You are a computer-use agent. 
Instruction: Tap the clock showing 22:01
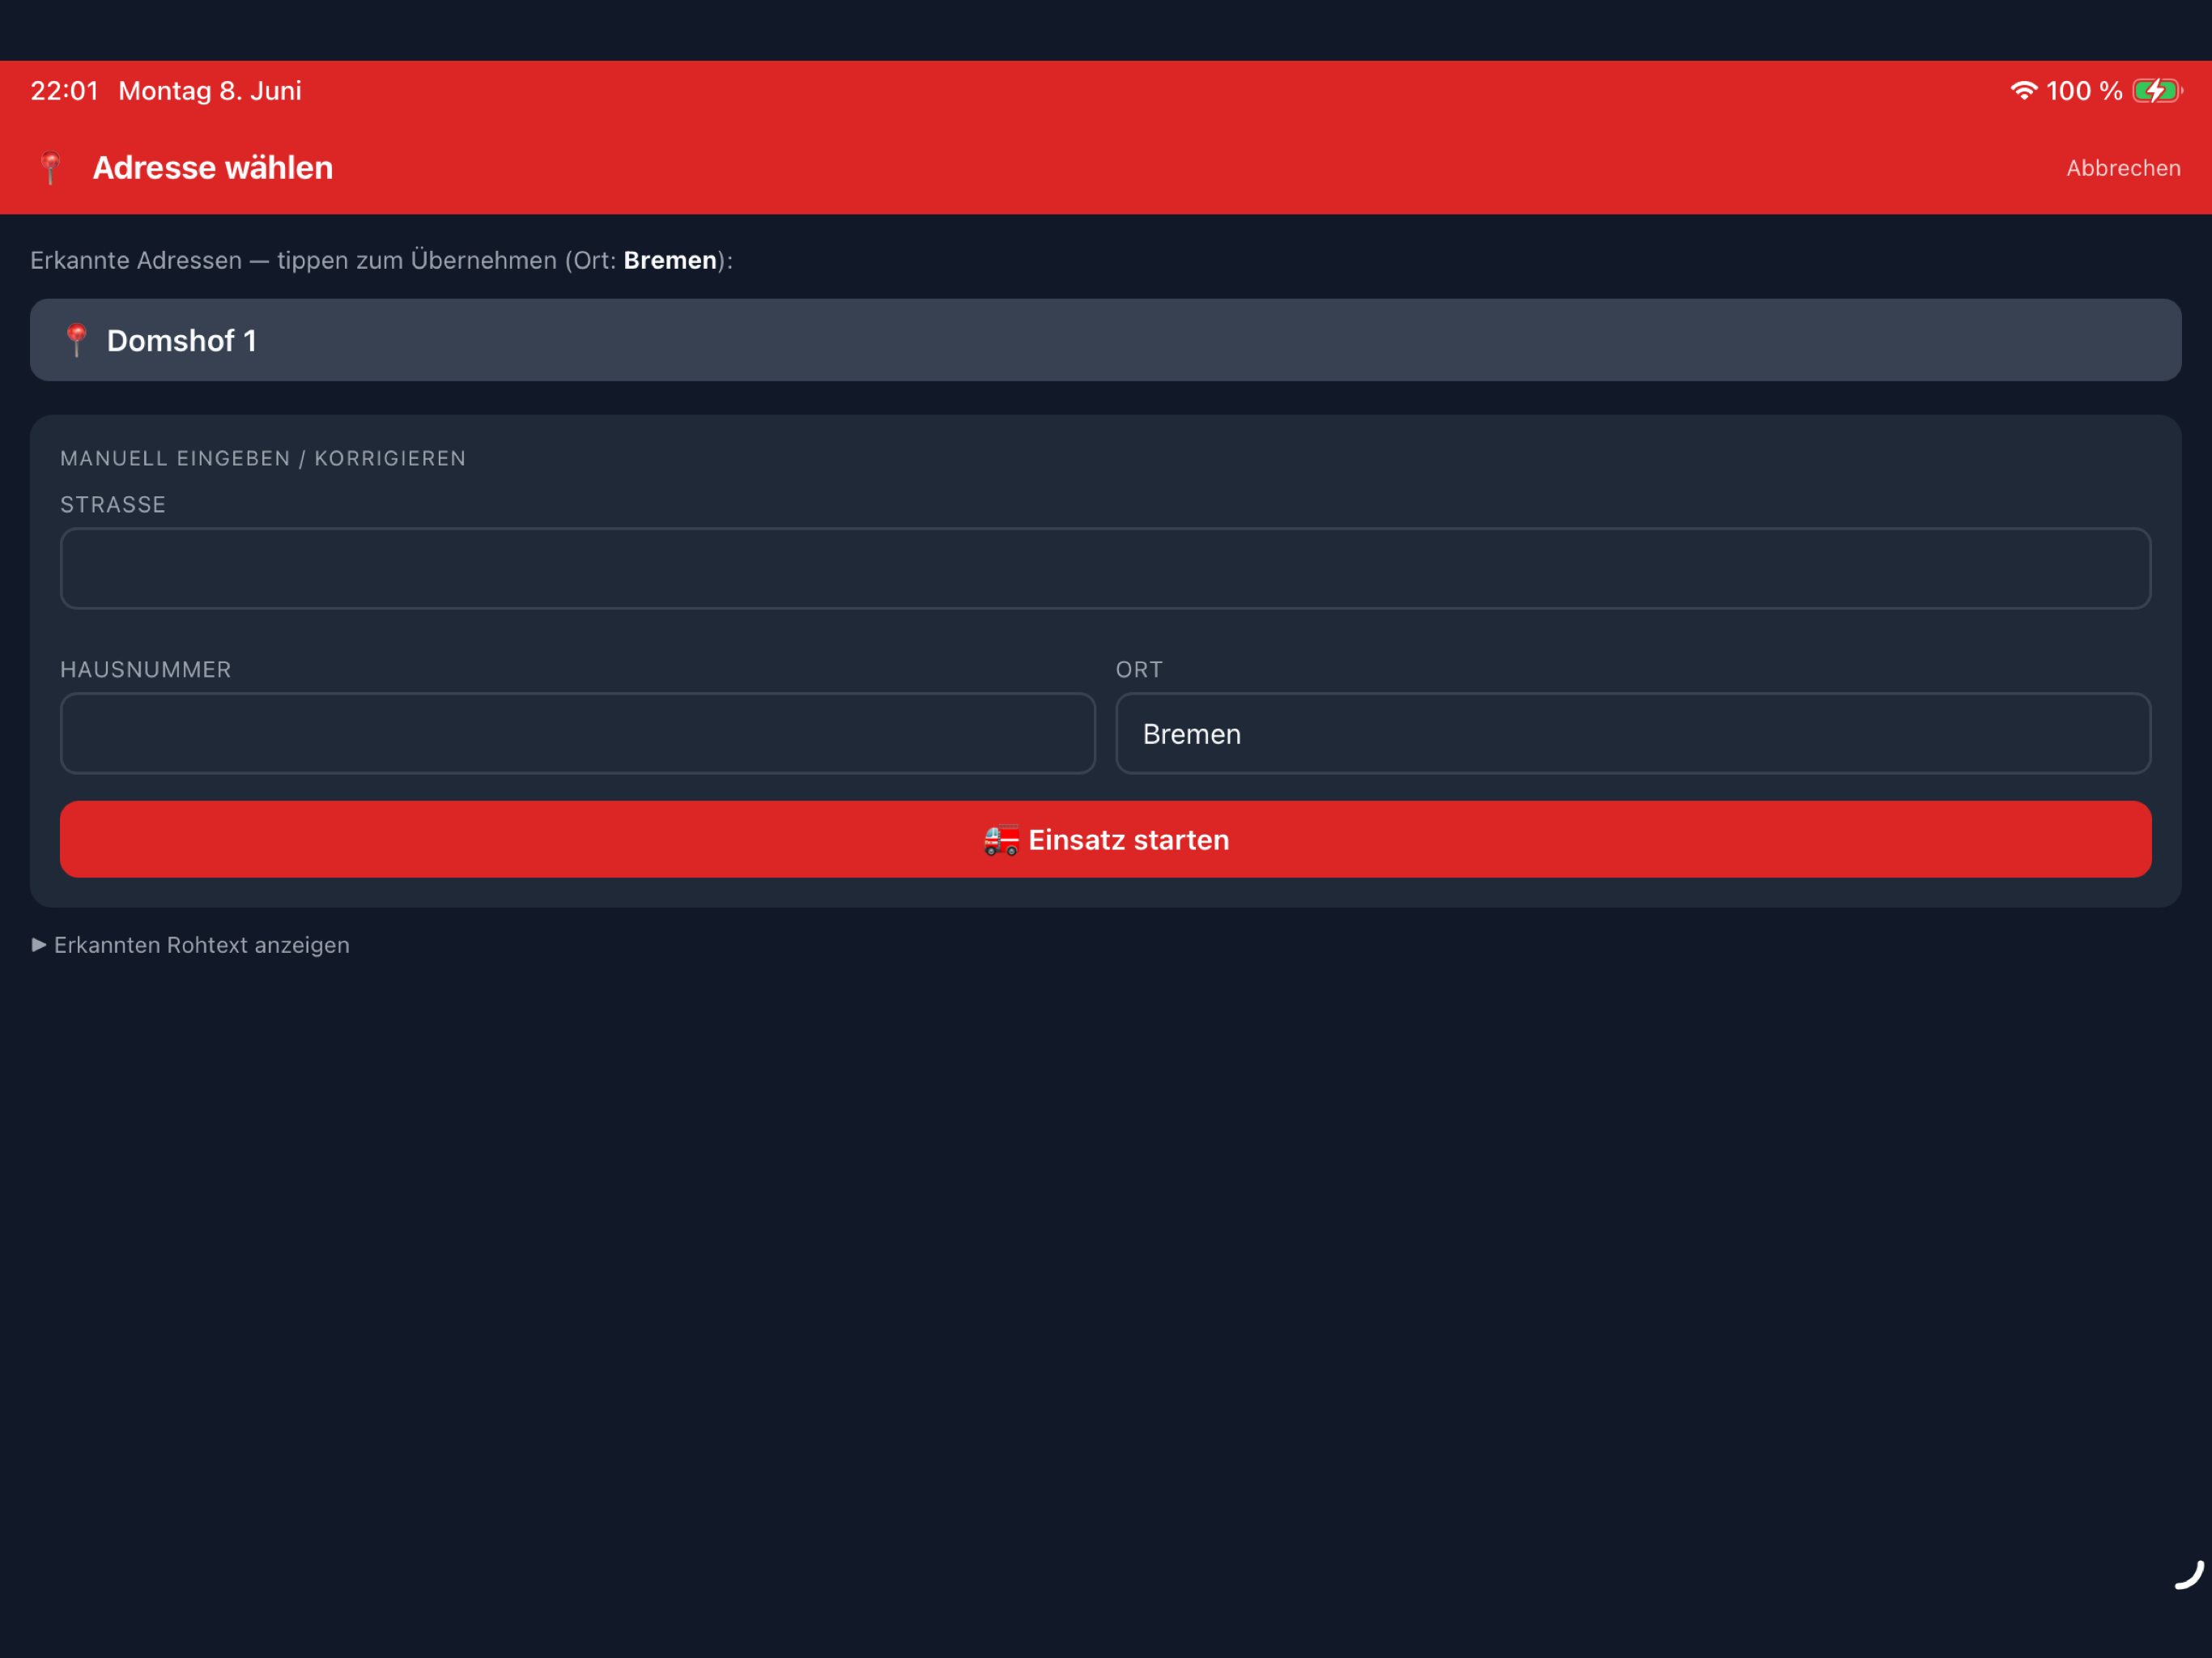pyautogui.click(x=64, y=90)
